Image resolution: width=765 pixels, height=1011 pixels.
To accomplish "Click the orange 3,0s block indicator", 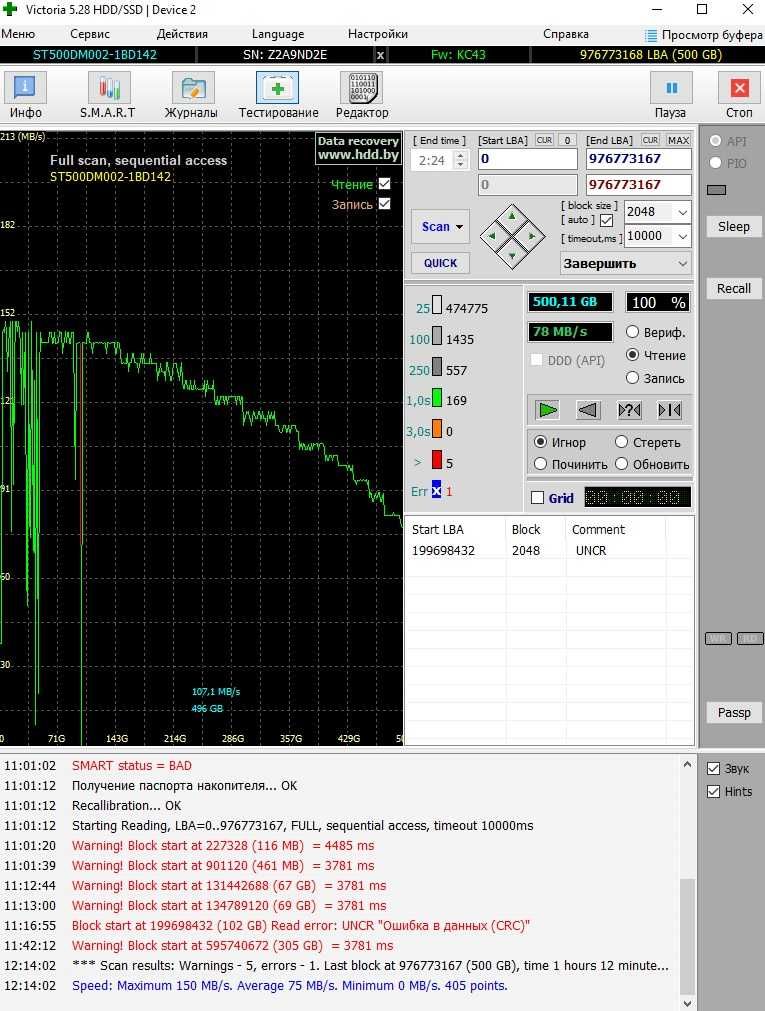I will point(437,429).
